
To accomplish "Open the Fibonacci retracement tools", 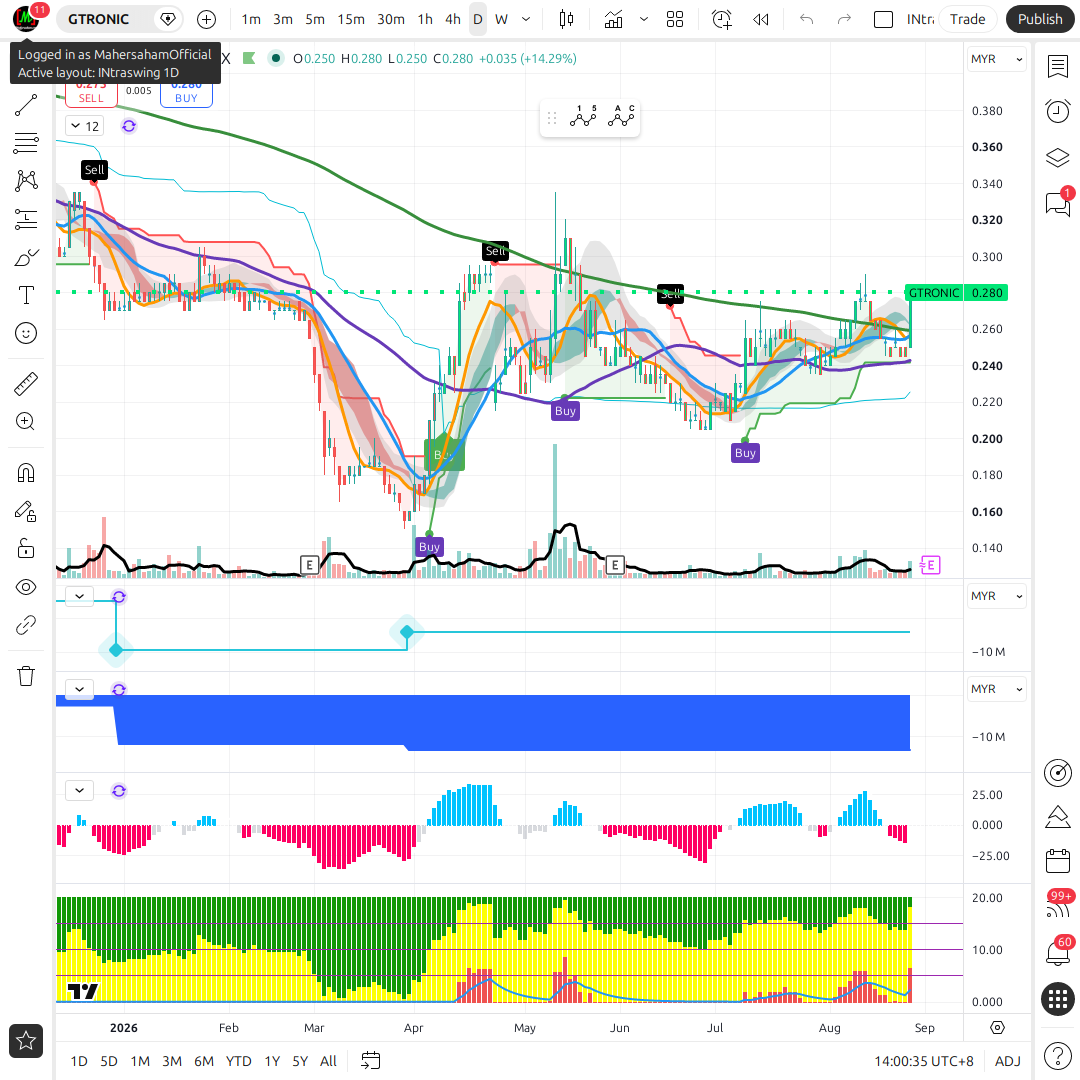I will pyautogui.click(x=26, y=143).
